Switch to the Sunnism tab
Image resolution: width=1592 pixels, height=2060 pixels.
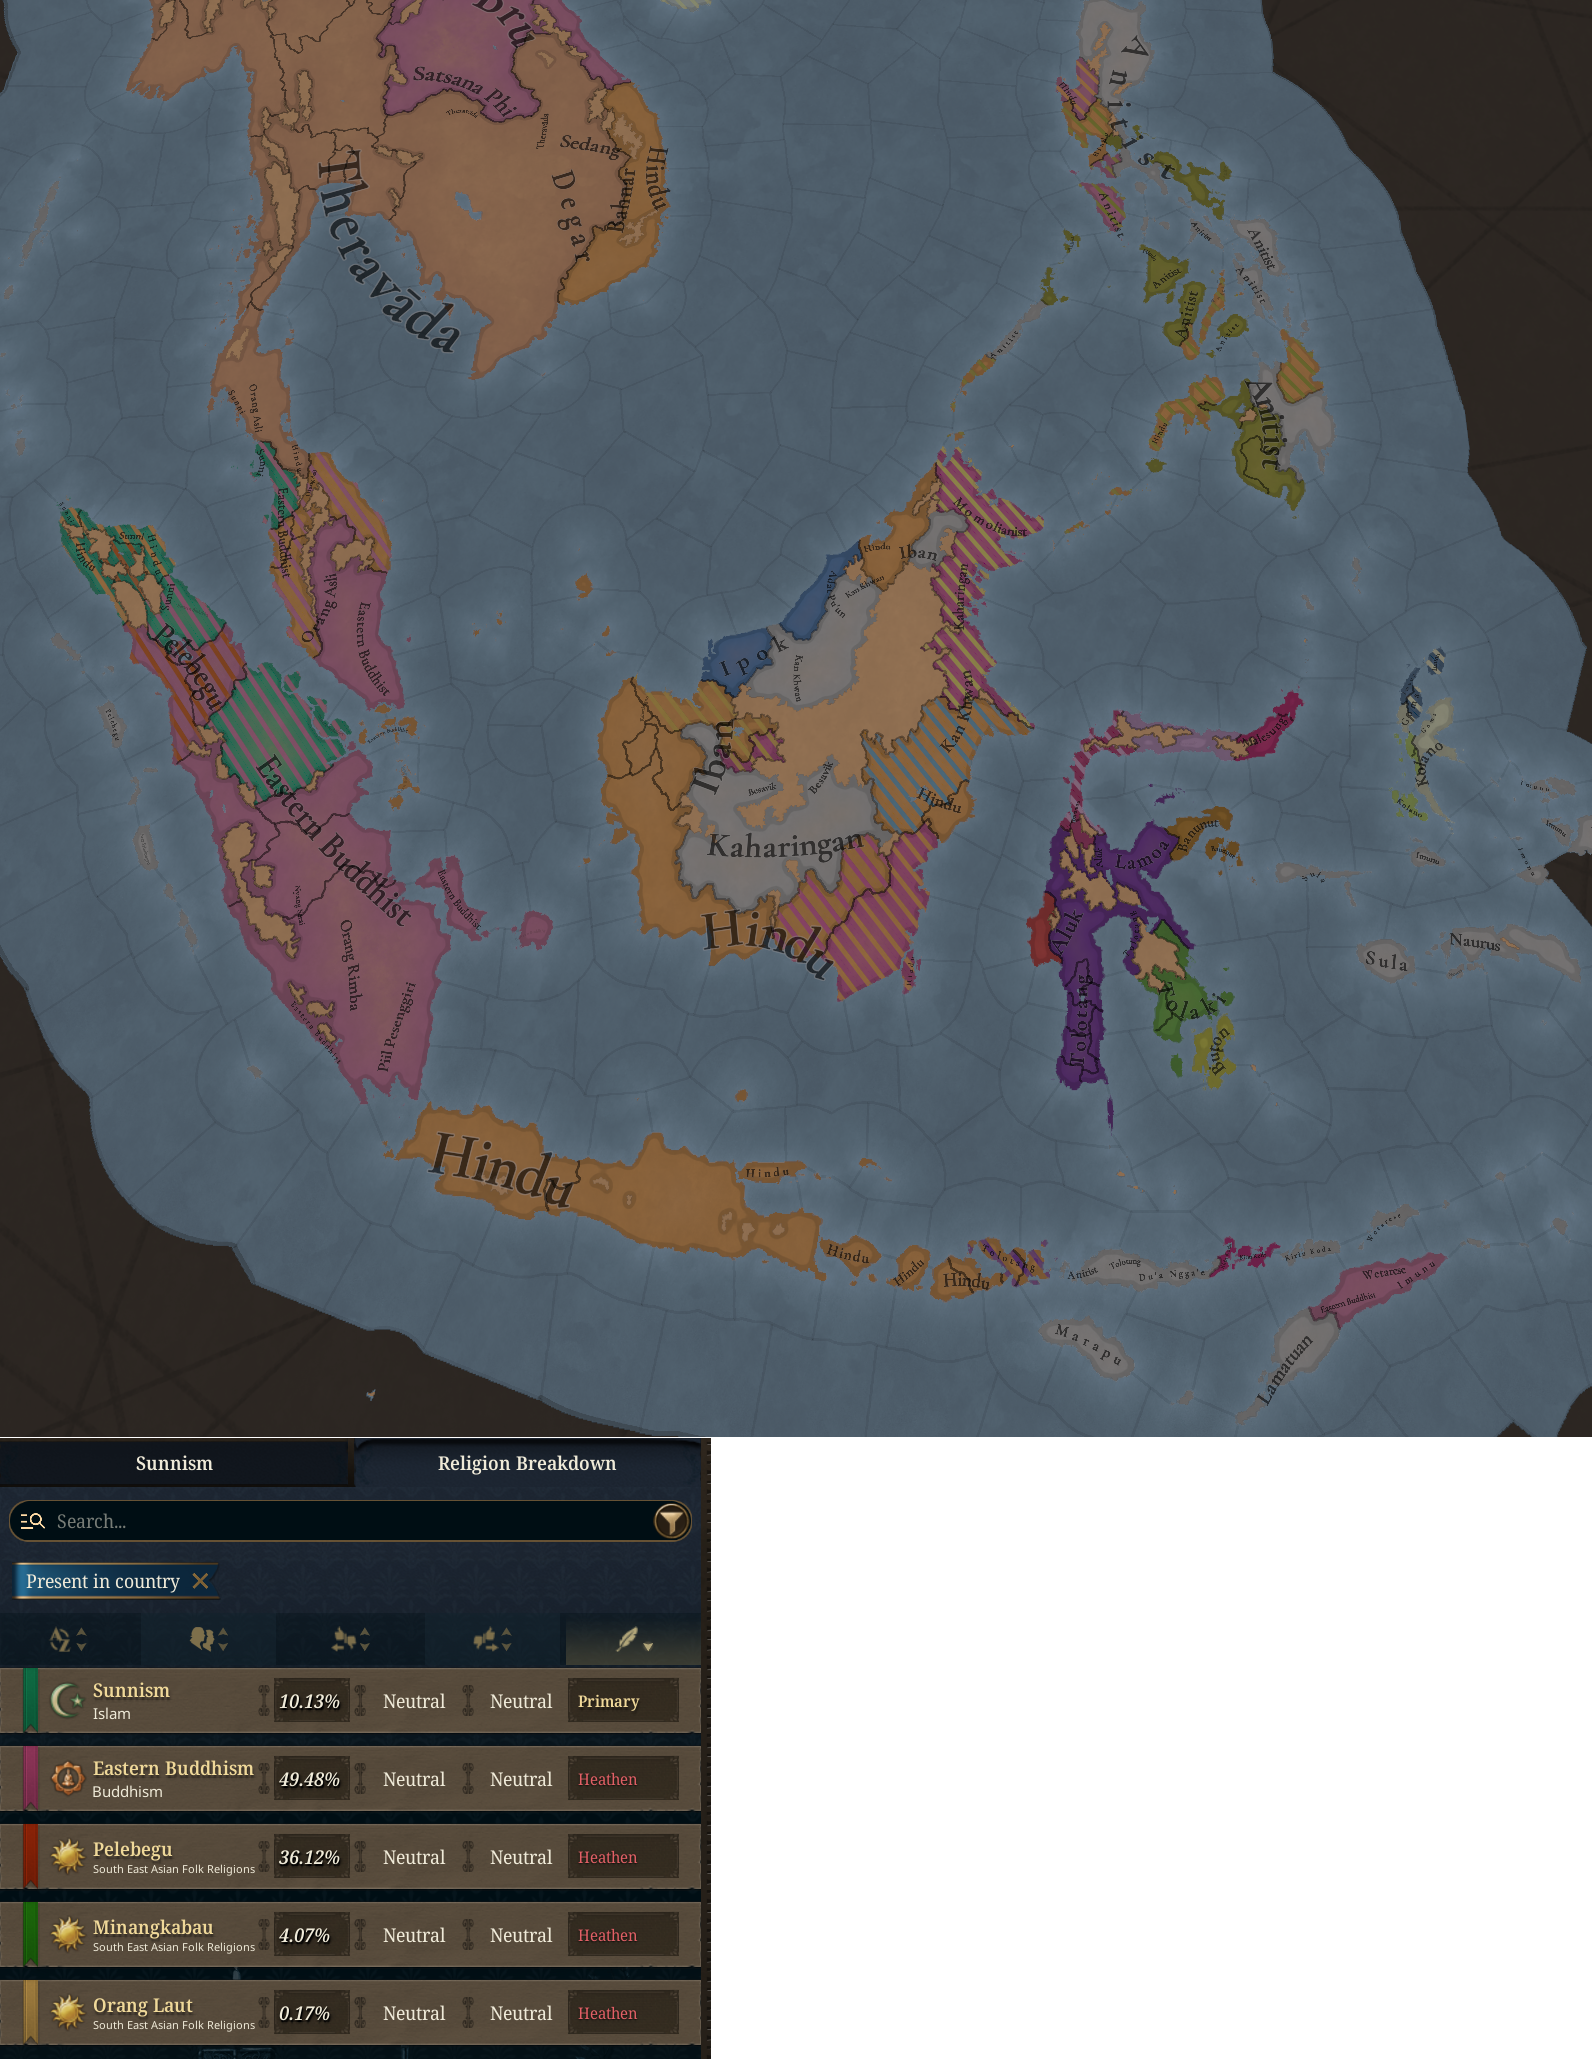coord(175,1463)
